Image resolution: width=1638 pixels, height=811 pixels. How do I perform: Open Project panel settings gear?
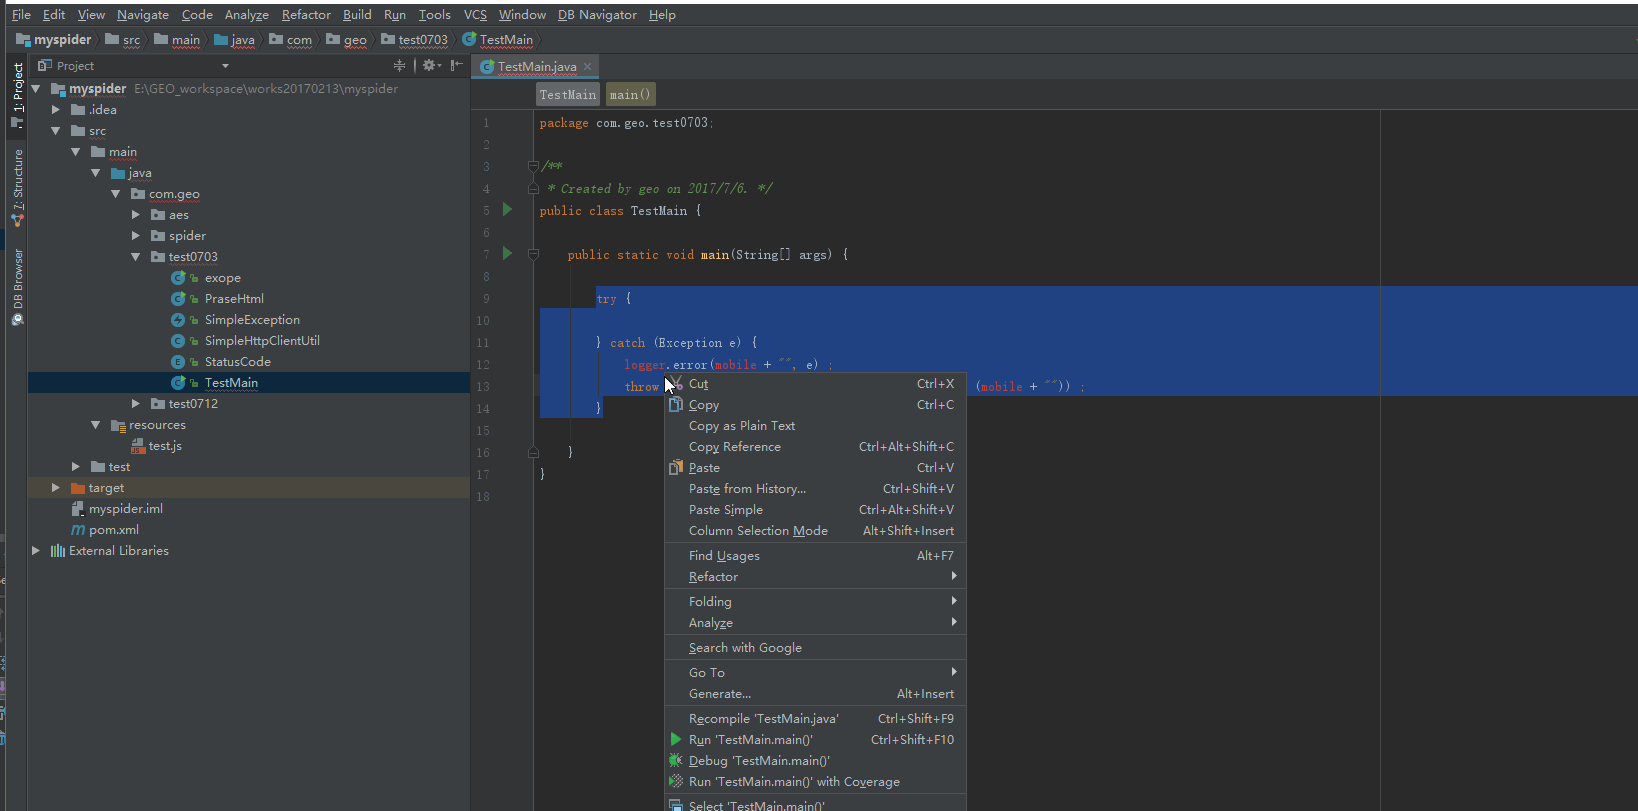[429, 65]
